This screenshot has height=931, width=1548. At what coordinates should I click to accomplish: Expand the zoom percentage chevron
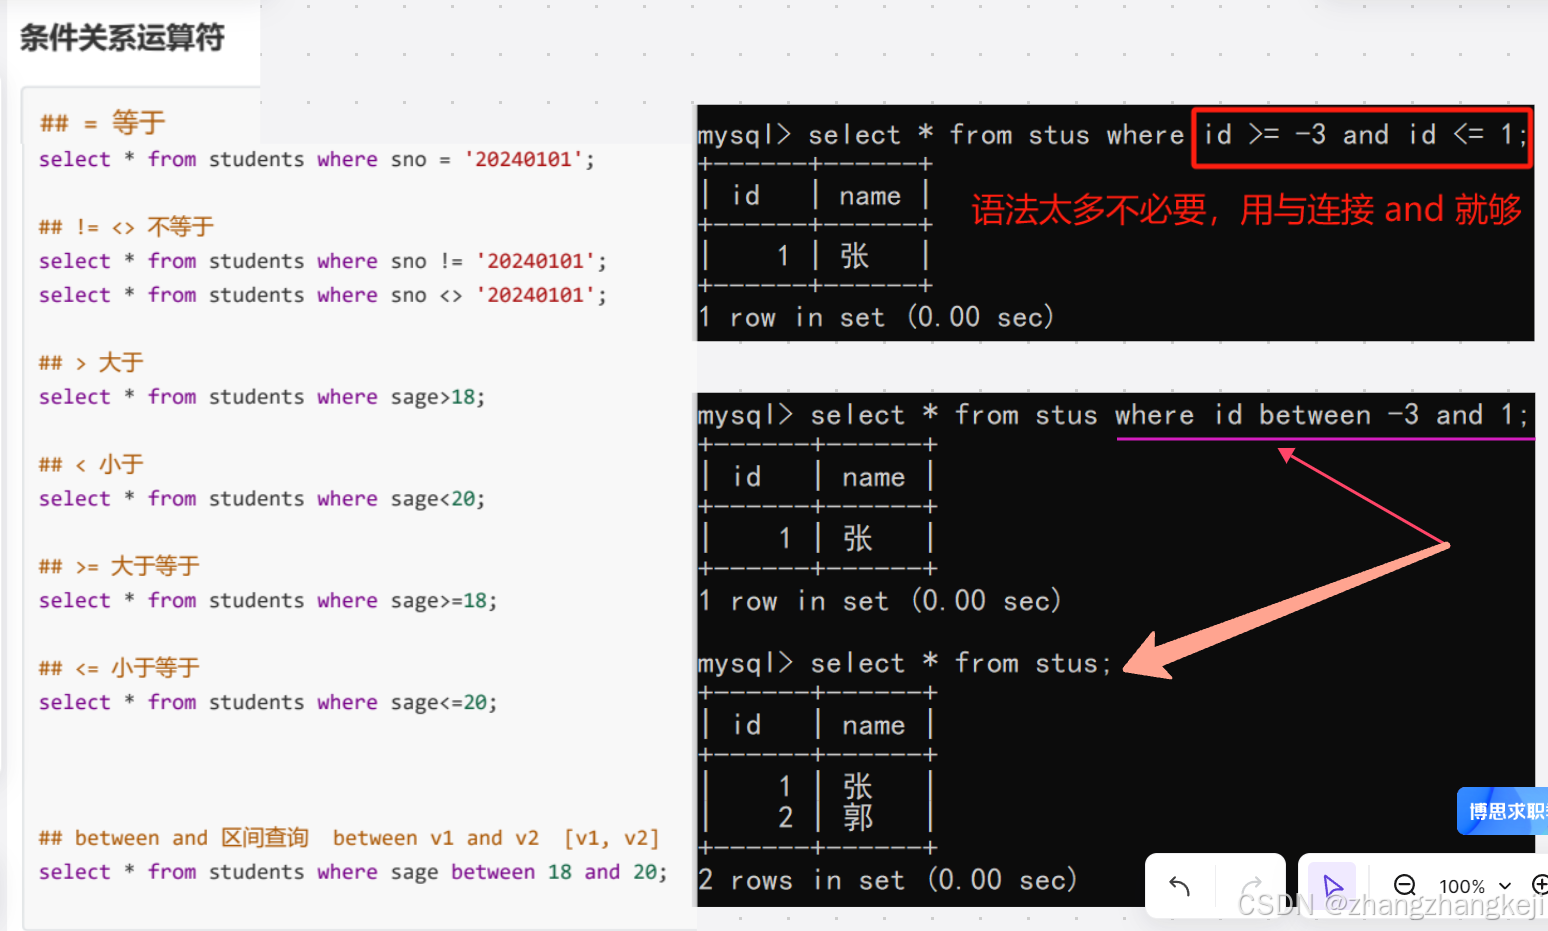(x=1503, y=888)
